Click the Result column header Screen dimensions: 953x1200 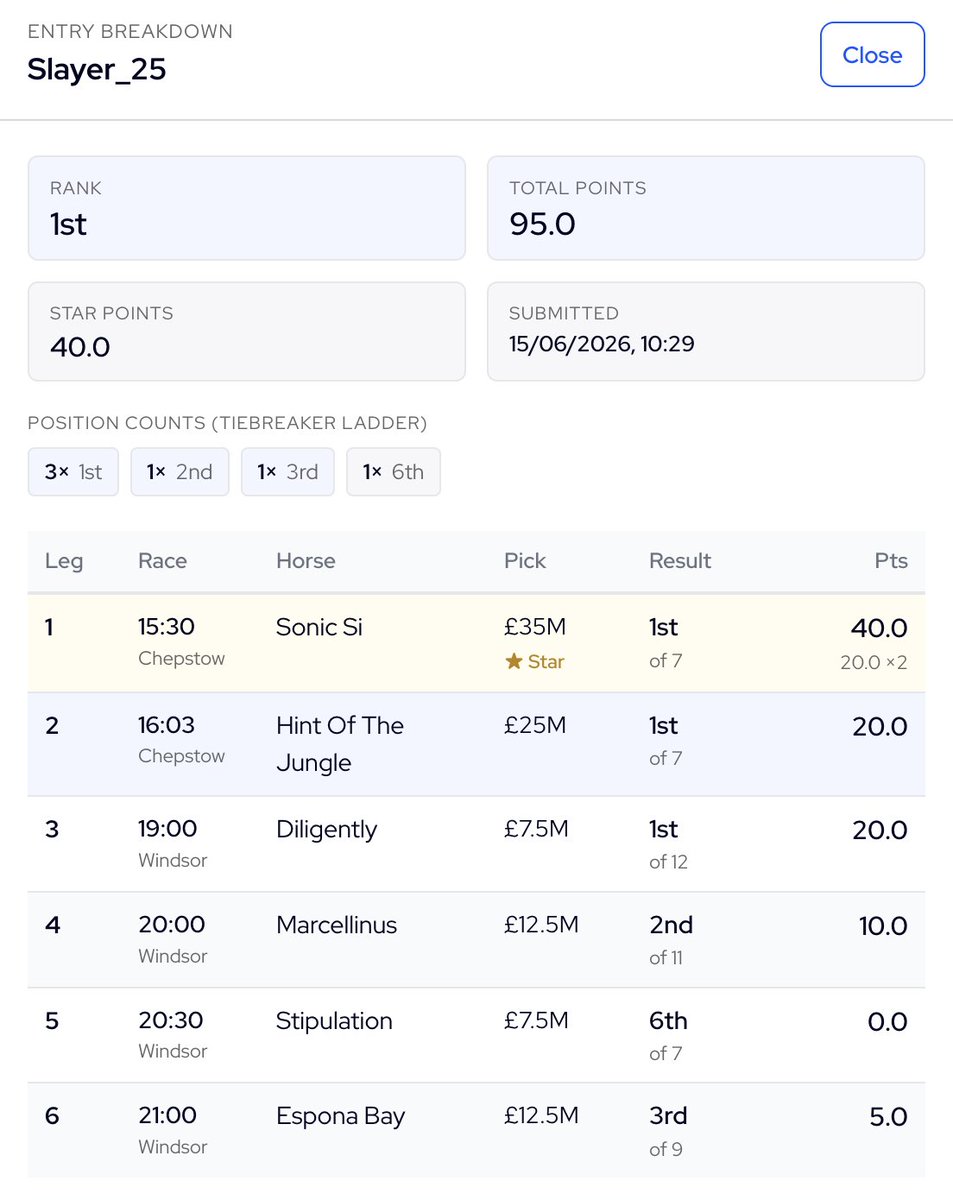click(680, 561)
